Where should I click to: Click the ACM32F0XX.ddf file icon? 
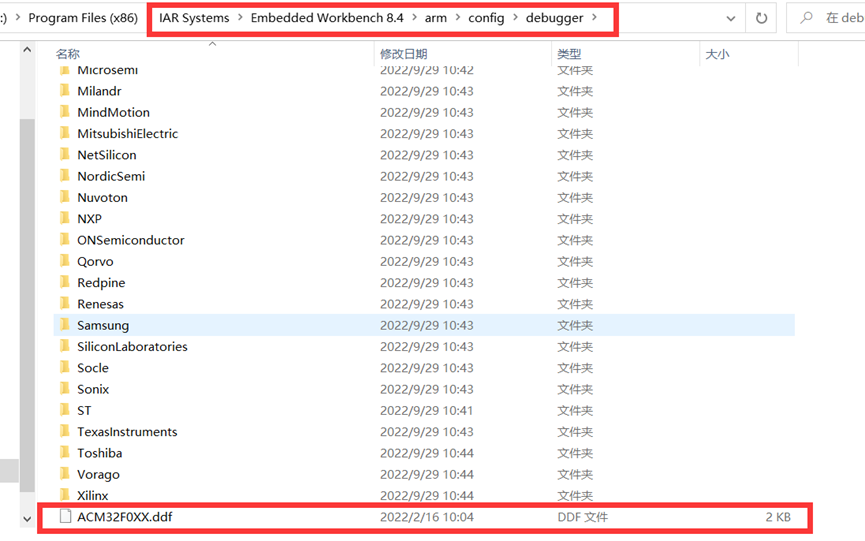[x=66, y=517]
